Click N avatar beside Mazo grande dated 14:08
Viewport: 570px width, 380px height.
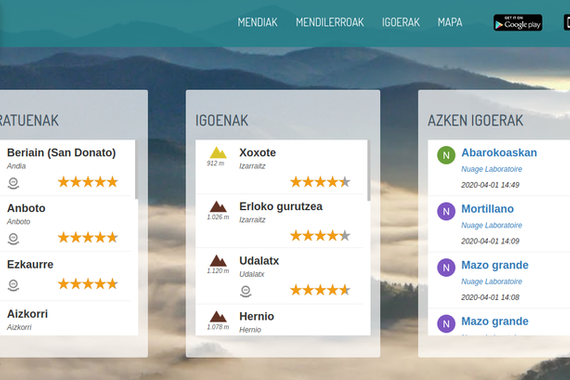(446, 268)
